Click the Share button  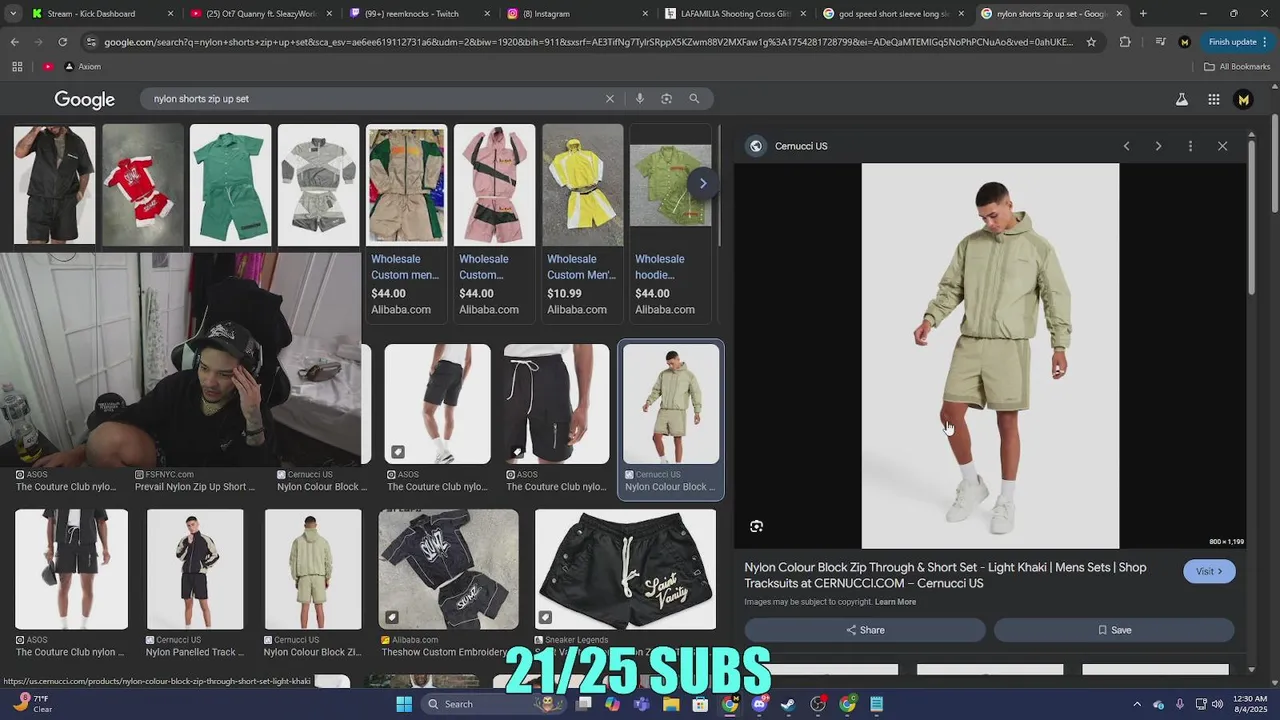(865, 630)
